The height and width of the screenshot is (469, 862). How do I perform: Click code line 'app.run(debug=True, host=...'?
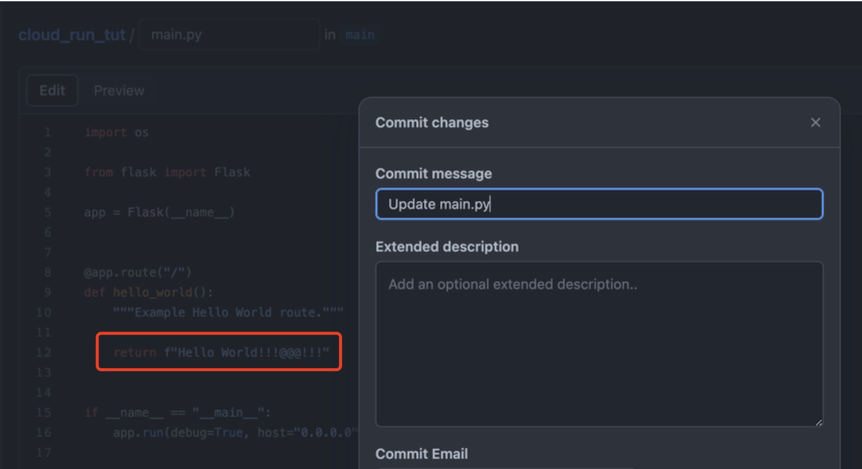[235, 433]
